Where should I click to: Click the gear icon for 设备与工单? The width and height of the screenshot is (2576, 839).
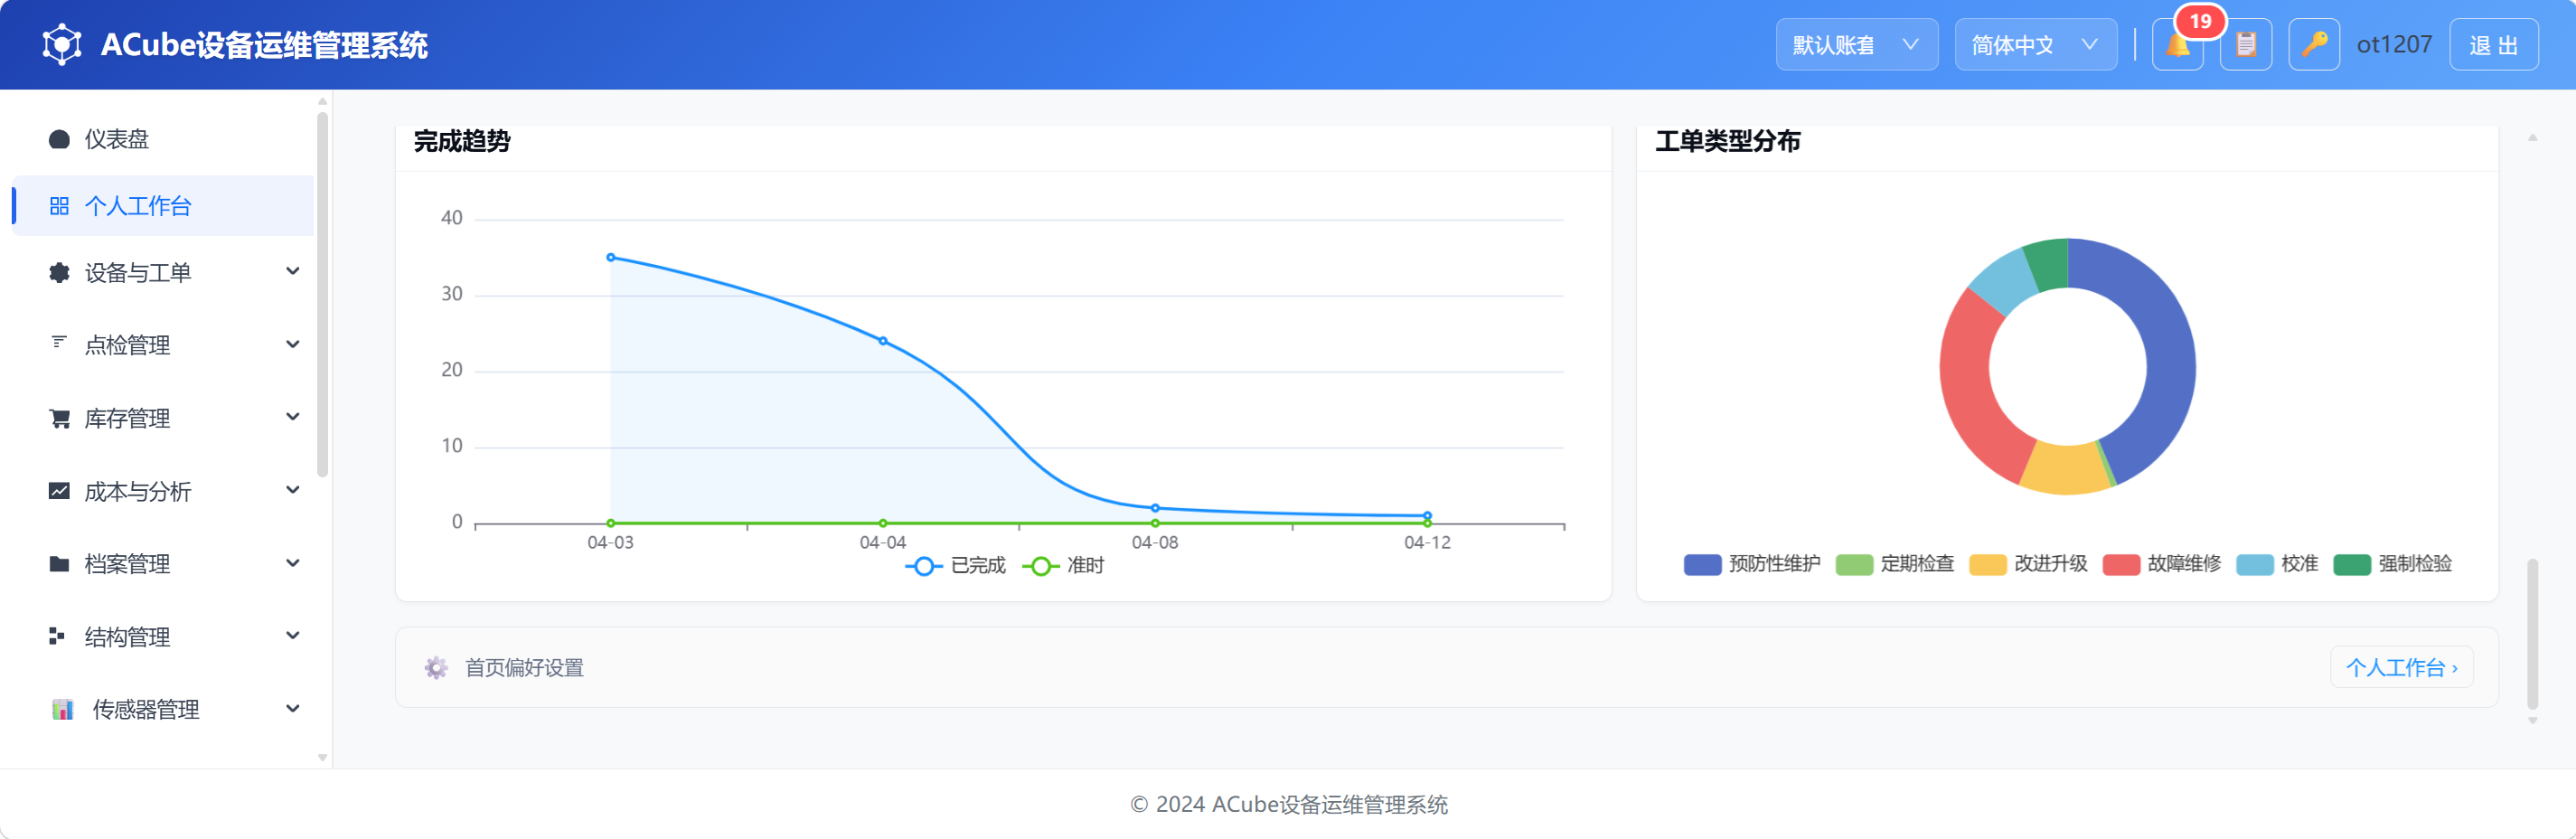click(x=59, y=273)
